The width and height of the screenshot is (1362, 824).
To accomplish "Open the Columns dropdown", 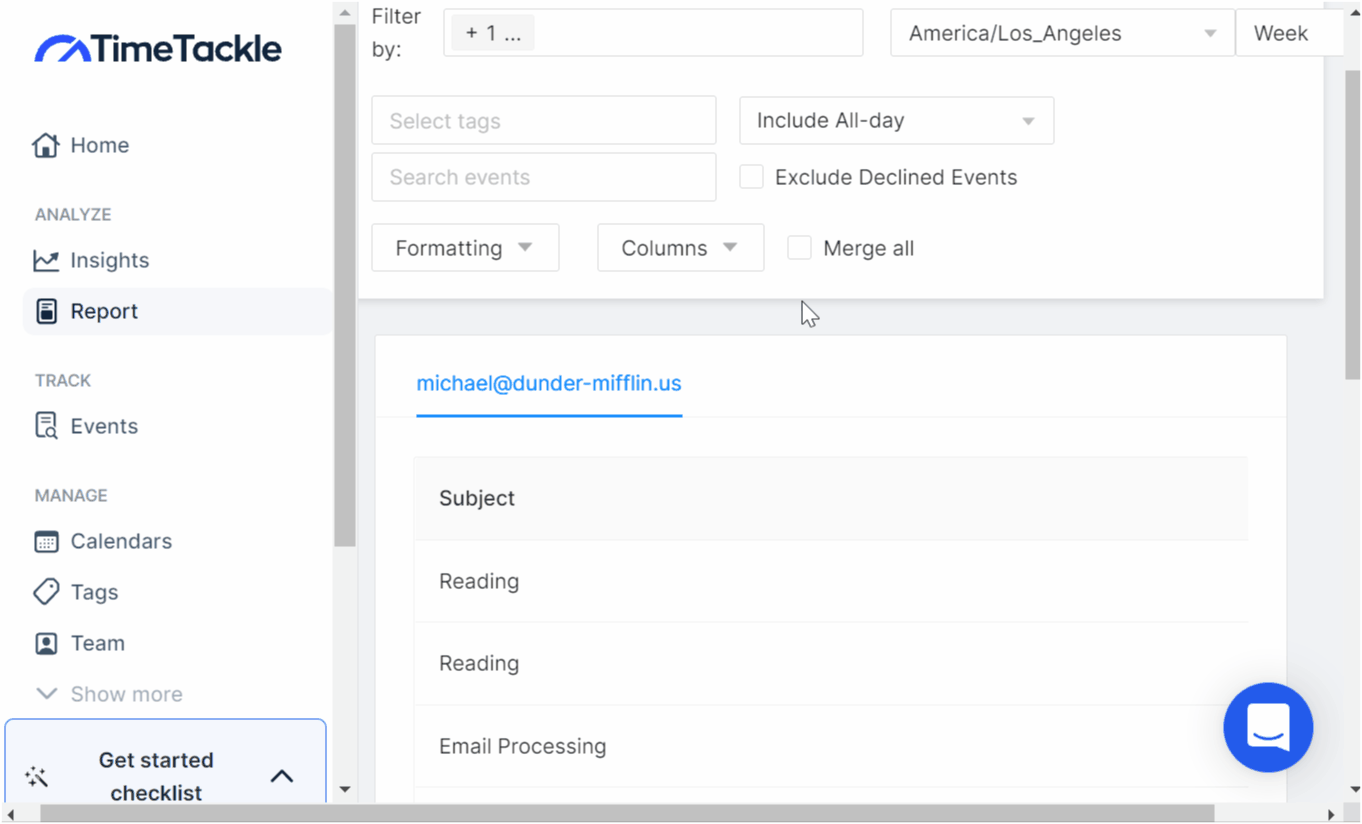I will coord(680,248).
